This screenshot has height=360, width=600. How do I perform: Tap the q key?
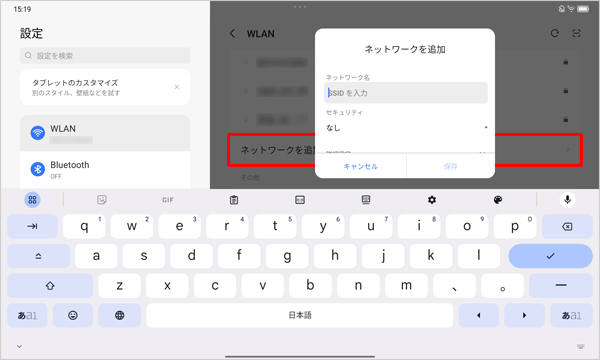pos(84,226)
